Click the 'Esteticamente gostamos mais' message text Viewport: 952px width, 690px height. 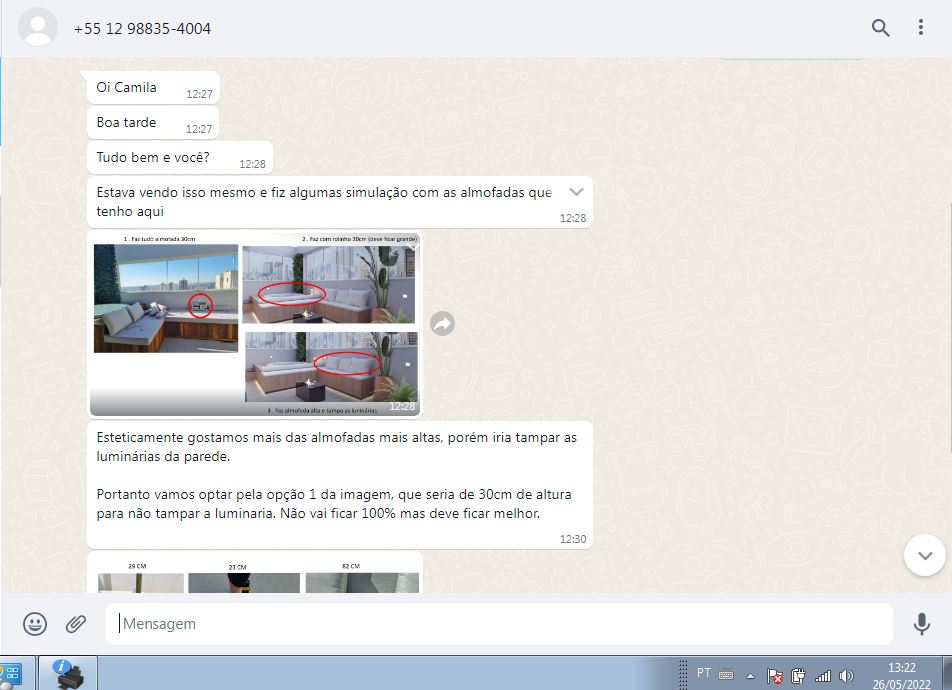(x=336, y=446)
